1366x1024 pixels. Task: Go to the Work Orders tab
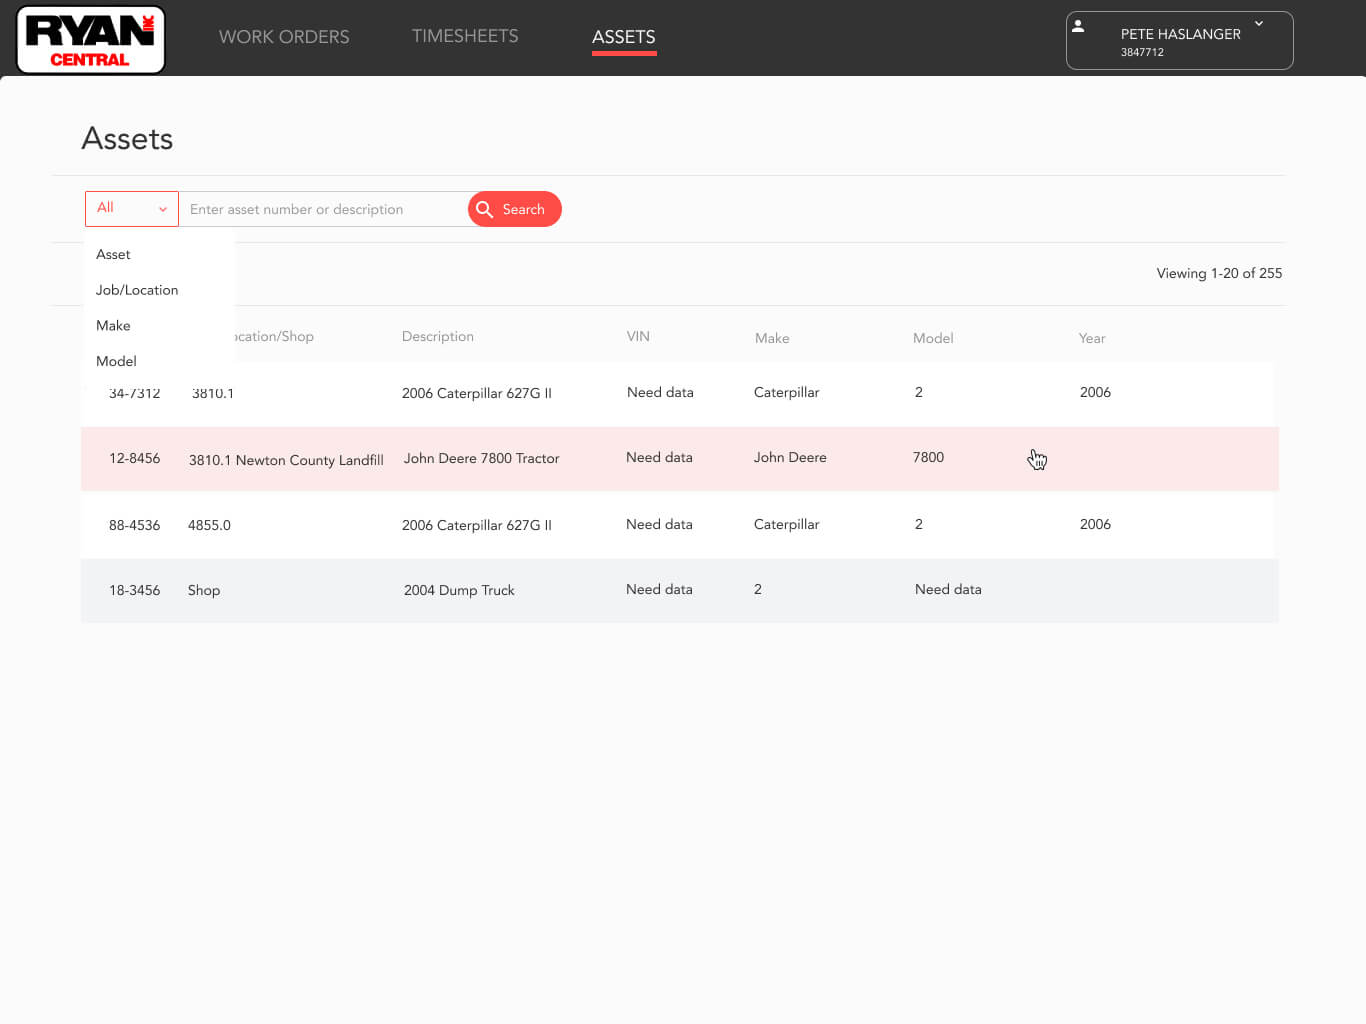coord(284,37)
